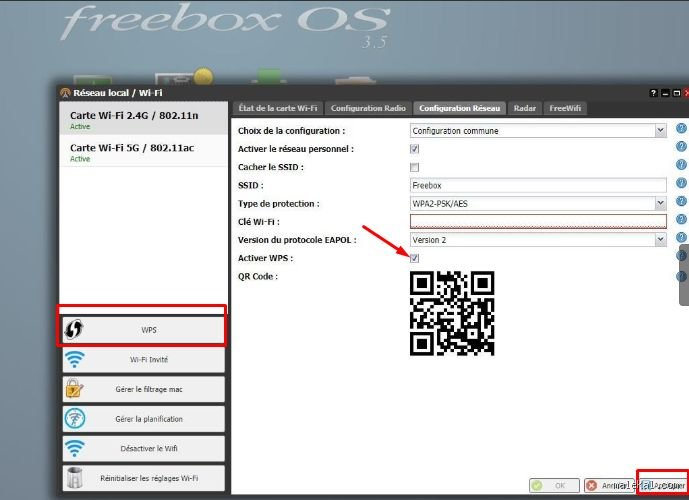
Task: Click the Annuler button
Action: [610, 486]
